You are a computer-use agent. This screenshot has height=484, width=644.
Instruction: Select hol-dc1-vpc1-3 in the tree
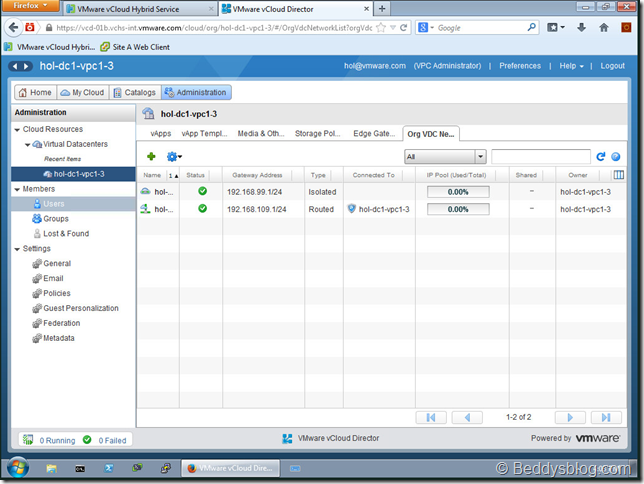point(73,174)
